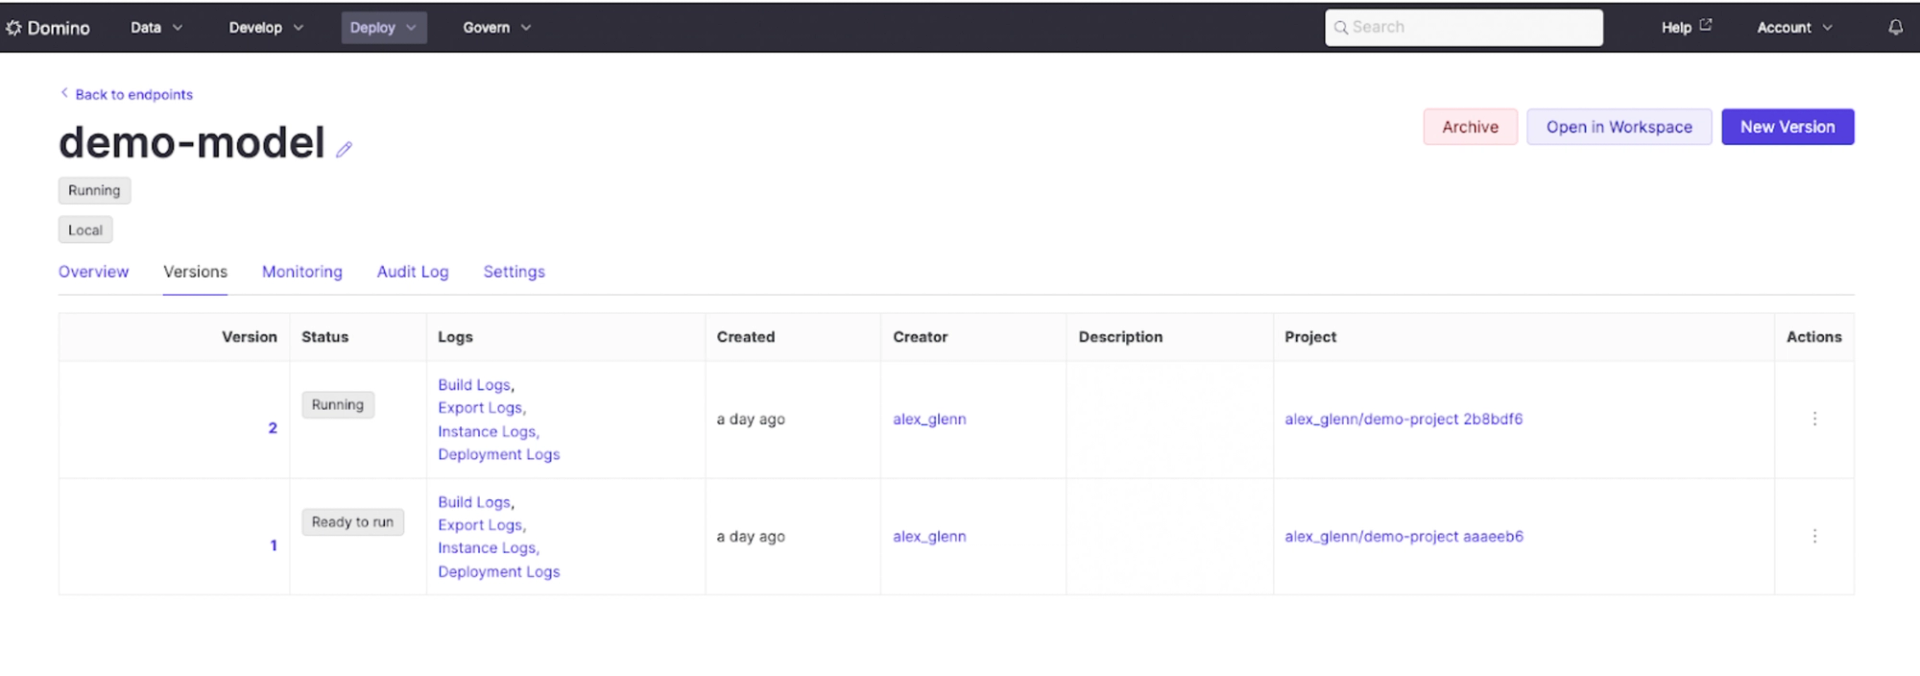This screenshot has width=1920, height=676.
Task: Click the Creator column header
Action: [920, 337]
